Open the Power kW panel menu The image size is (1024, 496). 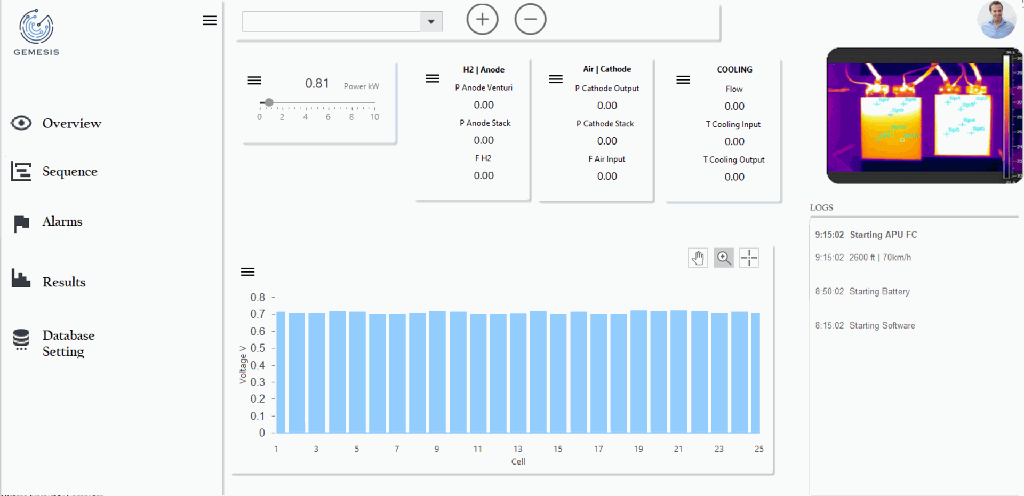[254, 80]
